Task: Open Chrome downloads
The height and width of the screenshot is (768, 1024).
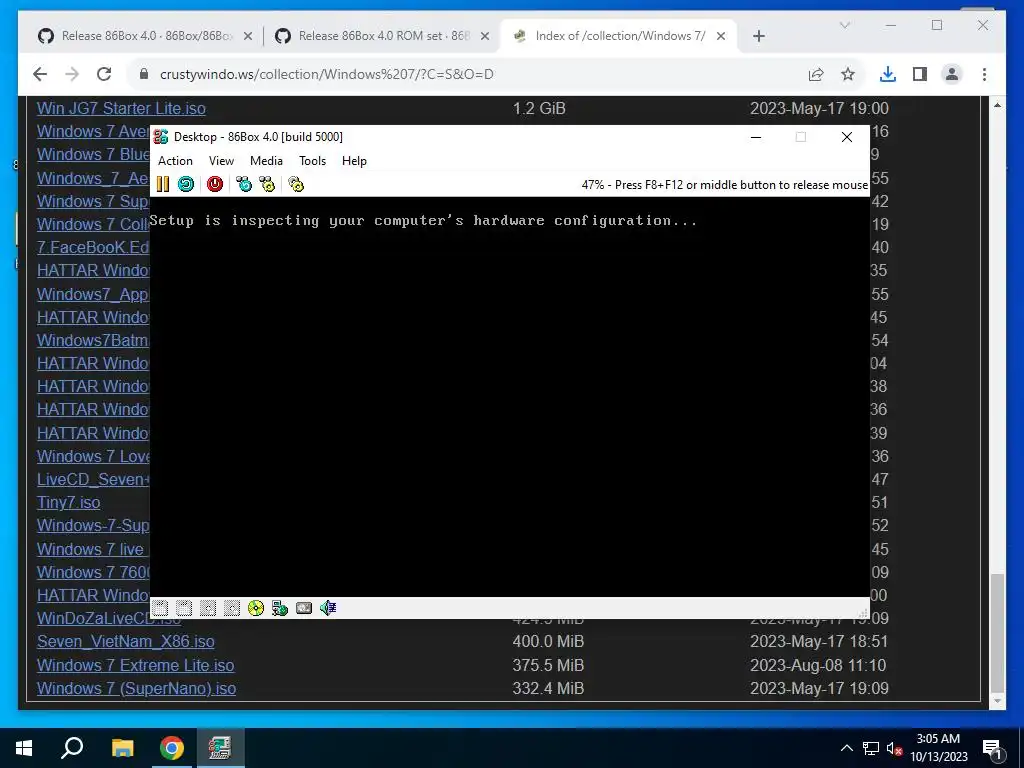Action: 888,74
